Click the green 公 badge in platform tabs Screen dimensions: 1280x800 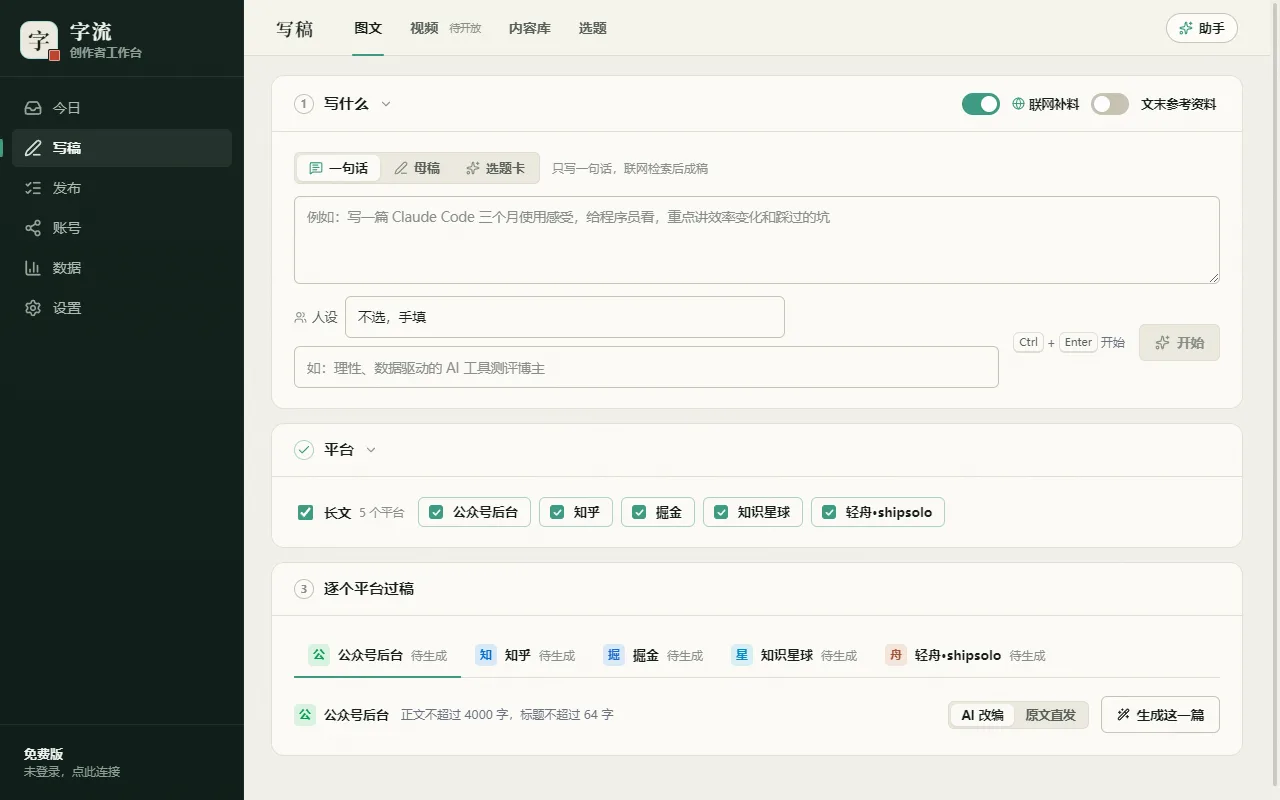319,655
